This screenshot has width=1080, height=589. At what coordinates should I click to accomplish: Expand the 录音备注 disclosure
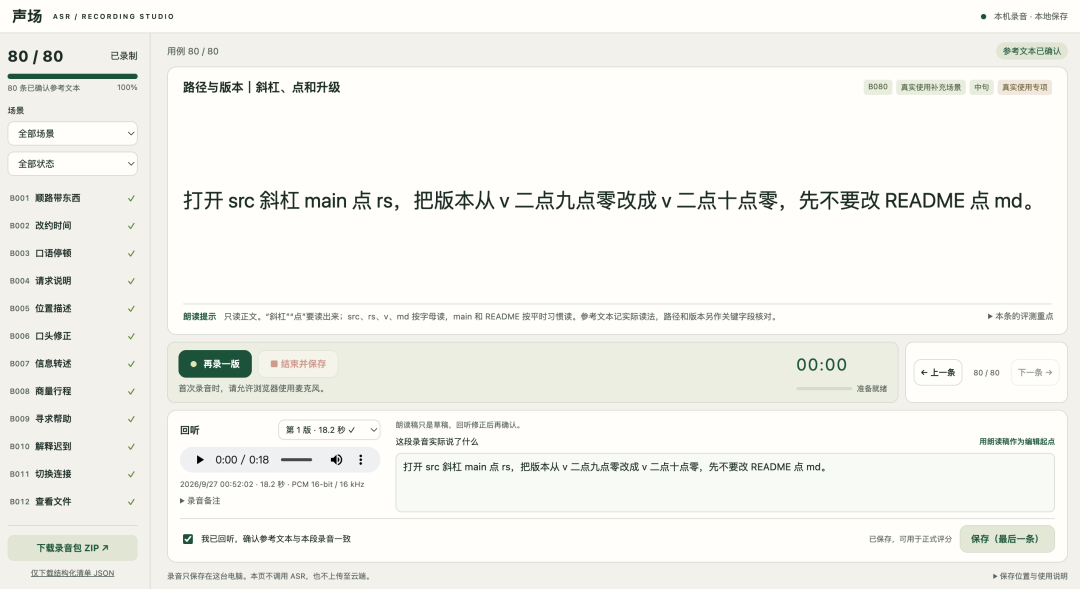pyautogui.click(x=200, y=501)
